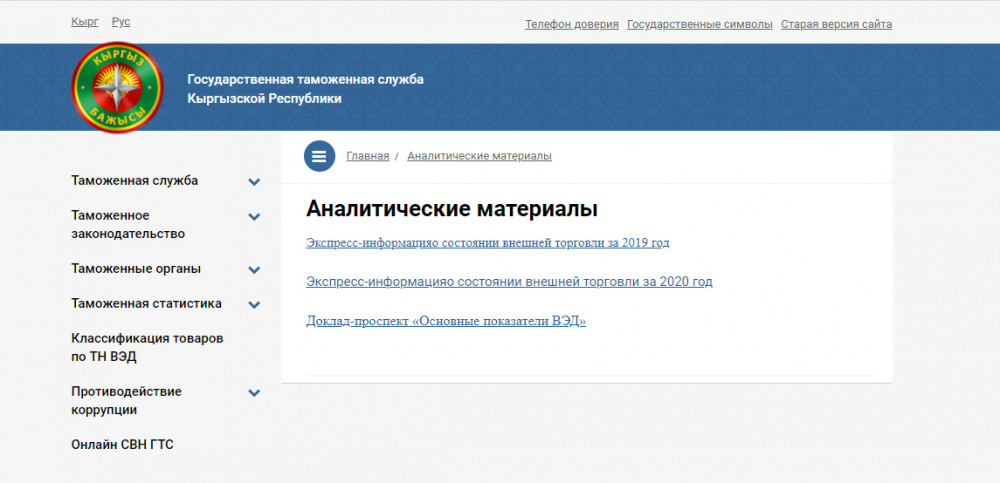1000x483 pixels.
Task: Expand the Таможенные органы chevron
Action: click(254, 270)
